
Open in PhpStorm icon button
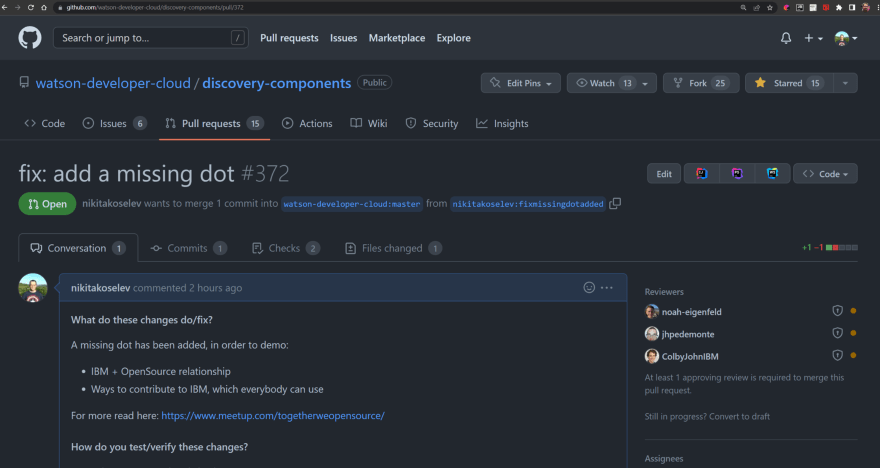pos(737,174)
